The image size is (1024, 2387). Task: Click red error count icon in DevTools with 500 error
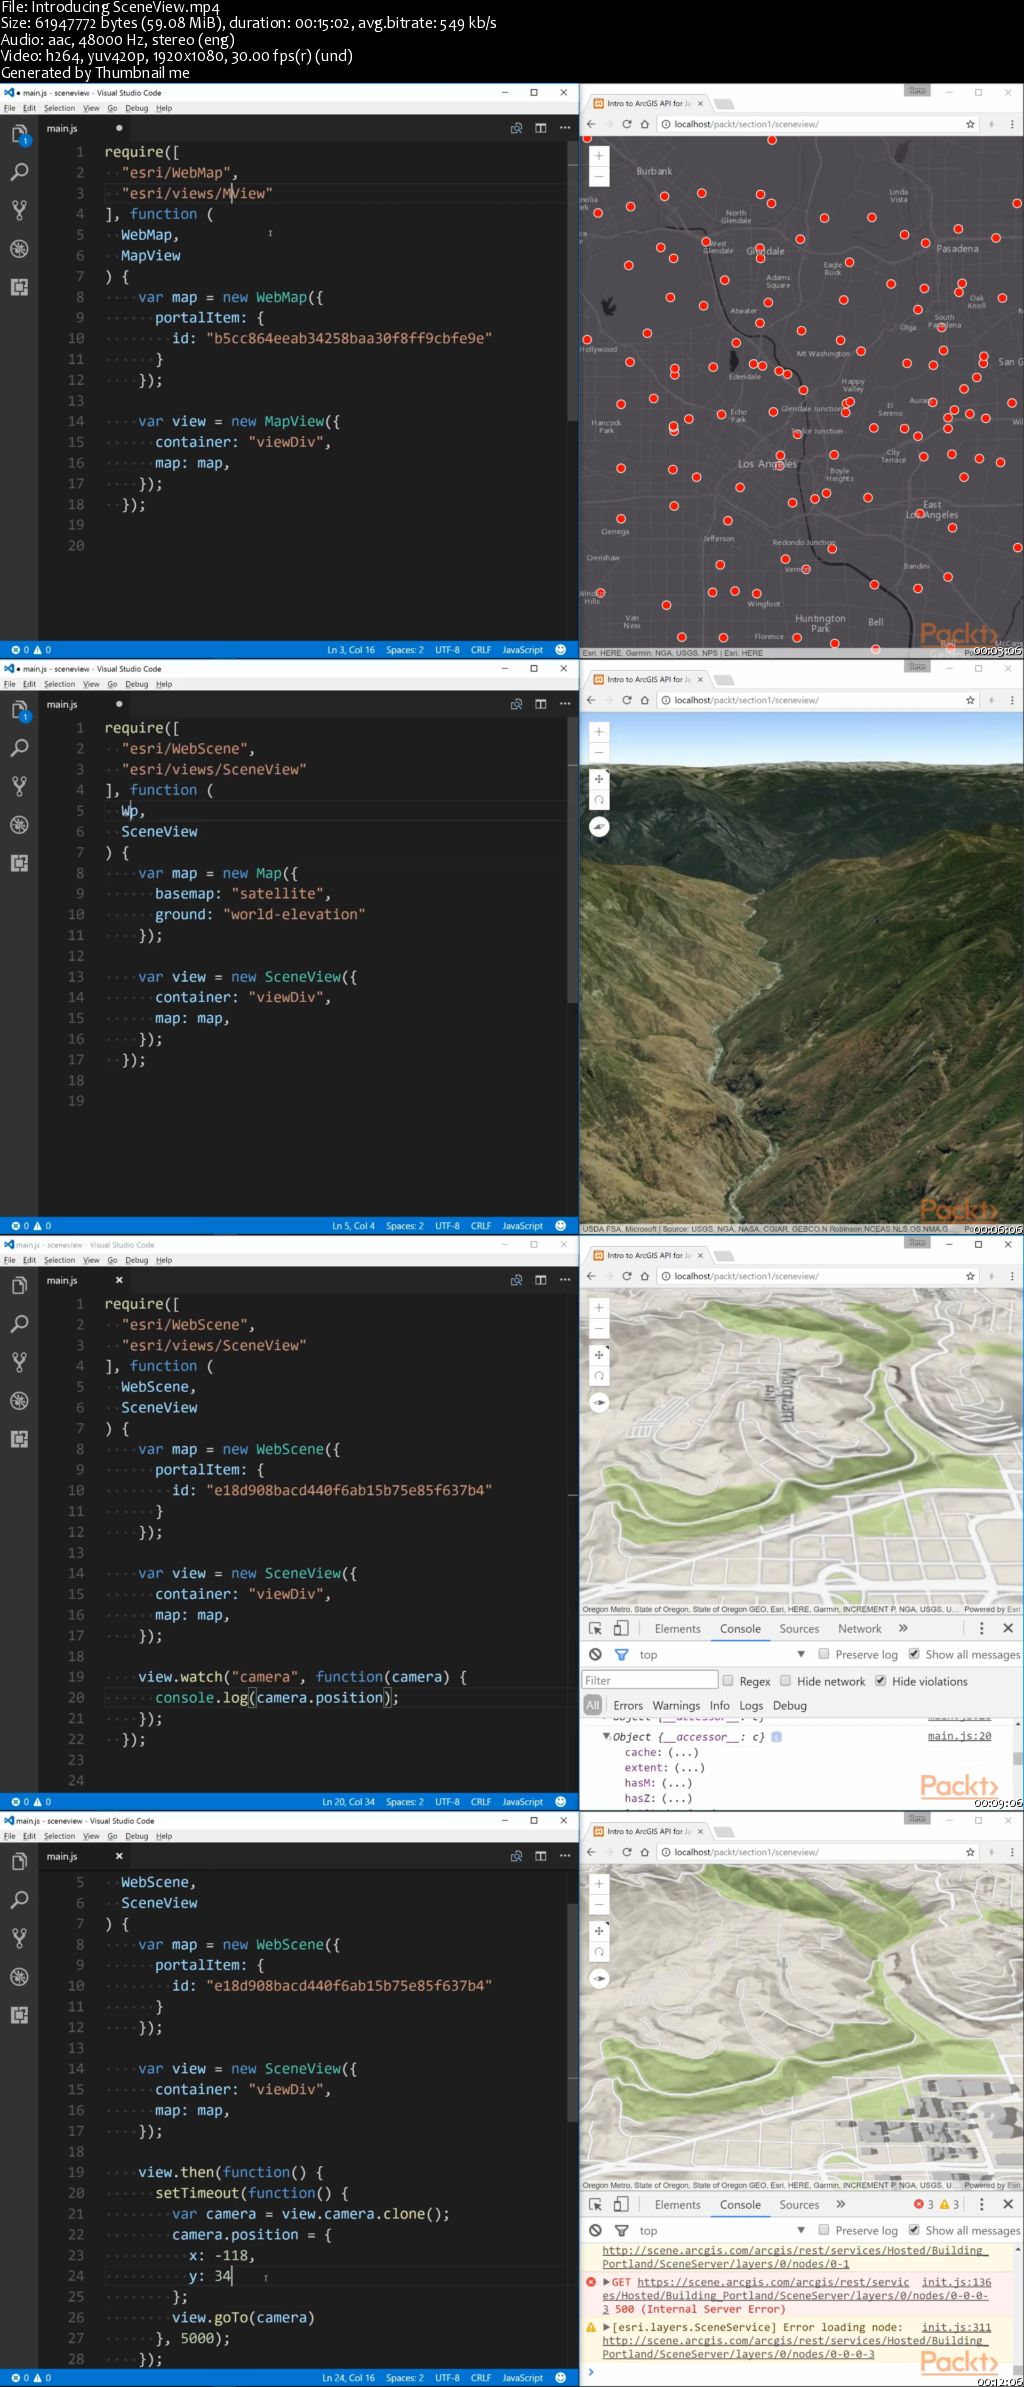coord(919,2204)
